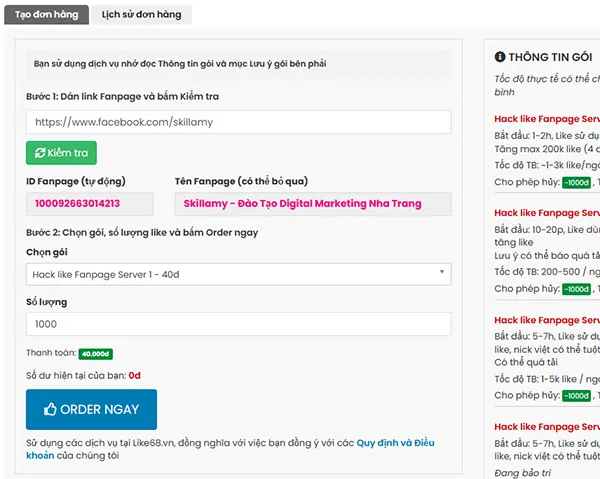Click the green Kiểm tra button
Viewport: 600px width, 479px height.
(61, 153)
